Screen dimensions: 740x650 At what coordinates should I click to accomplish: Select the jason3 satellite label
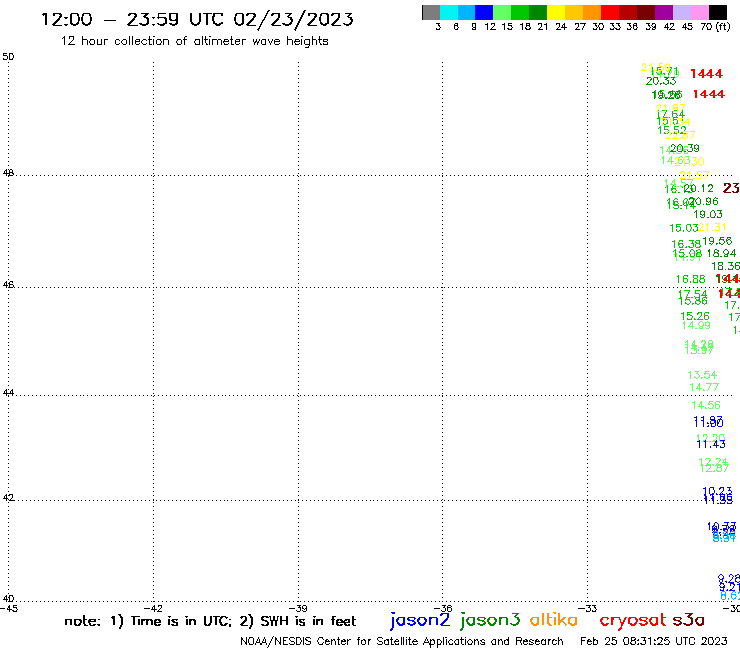pos(490,620)
